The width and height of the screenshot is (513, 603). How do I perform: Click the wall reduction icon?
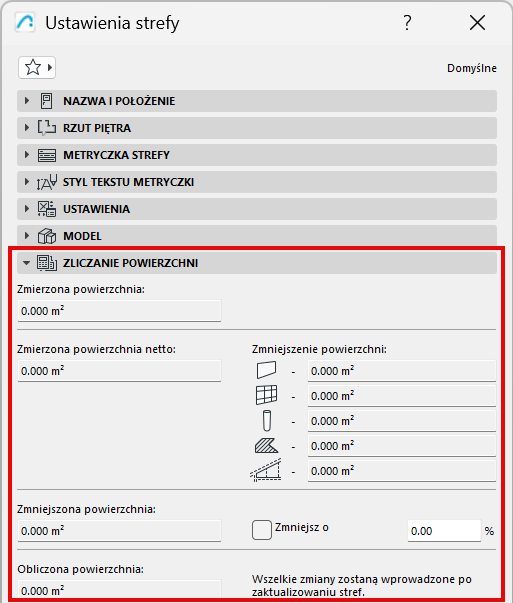click(266, 370)
